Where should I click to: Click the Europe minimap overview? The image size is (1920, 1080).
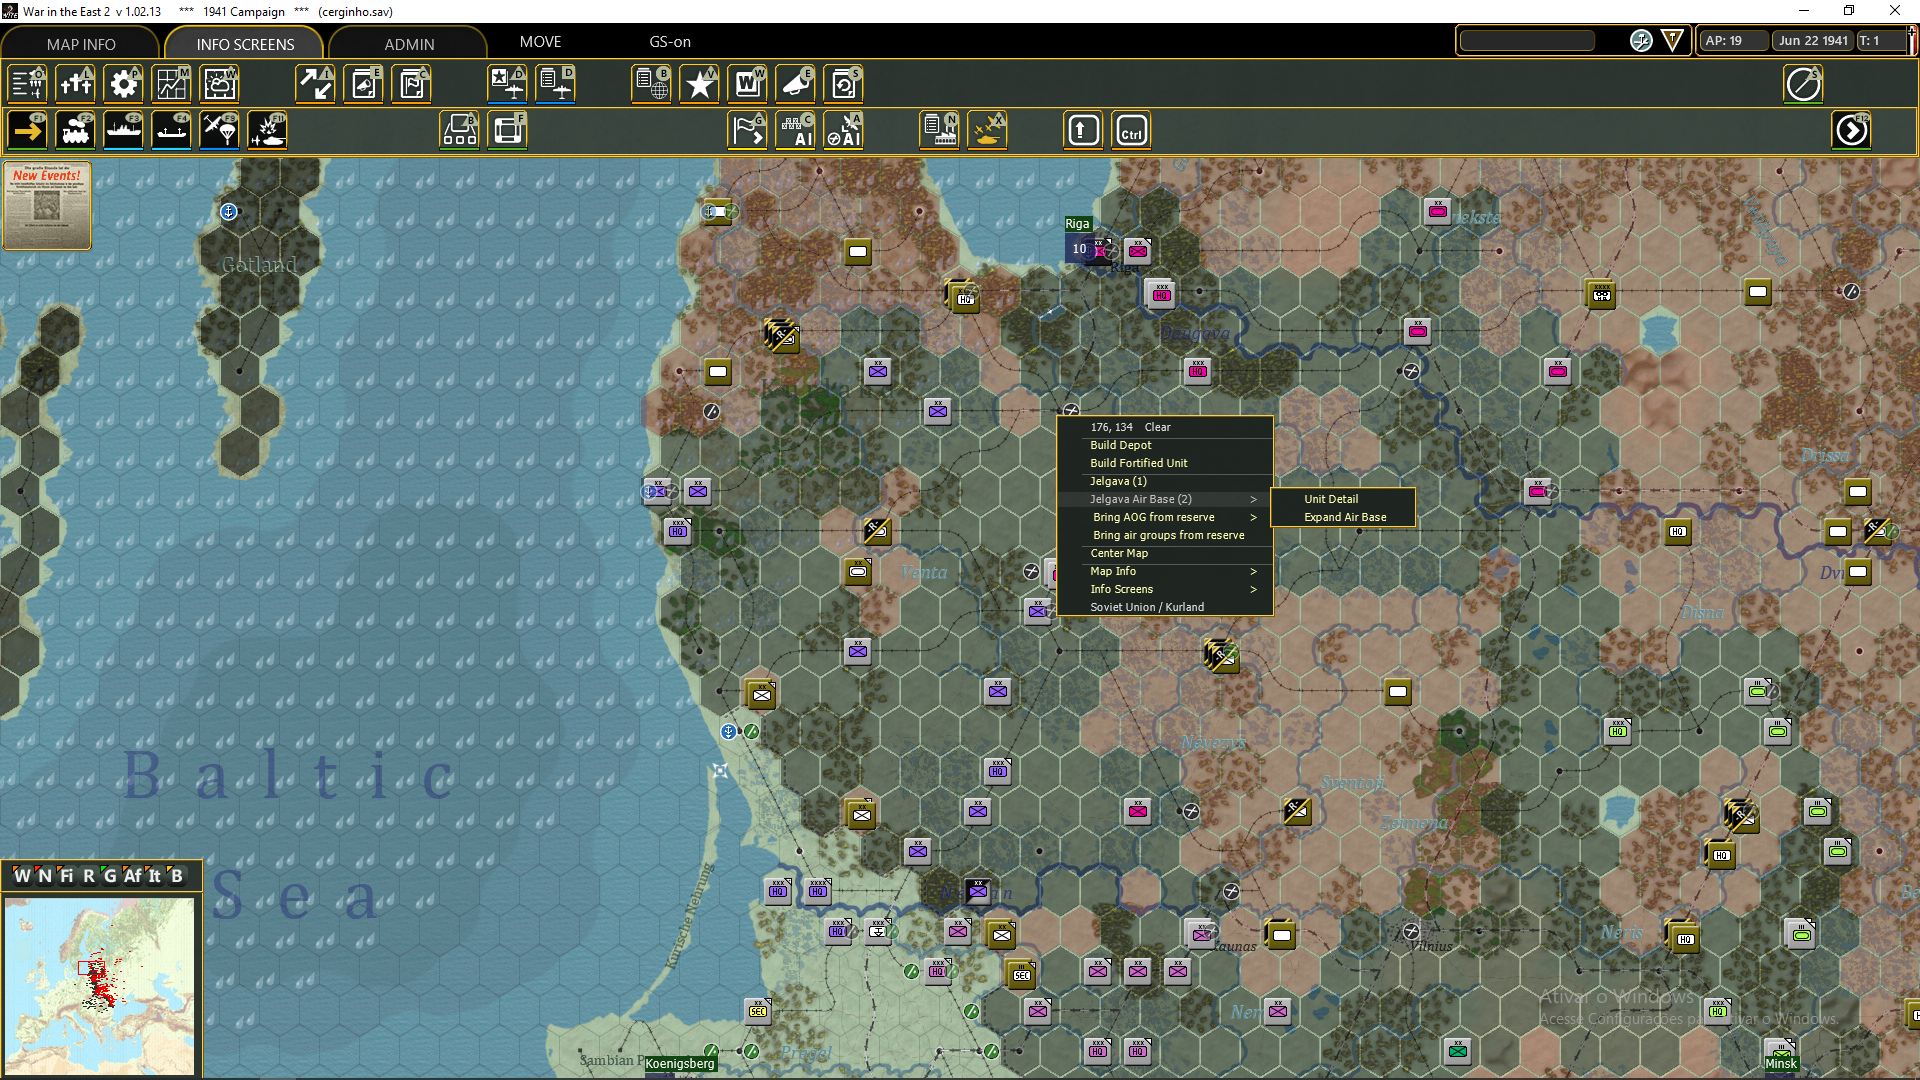(99, 985)
